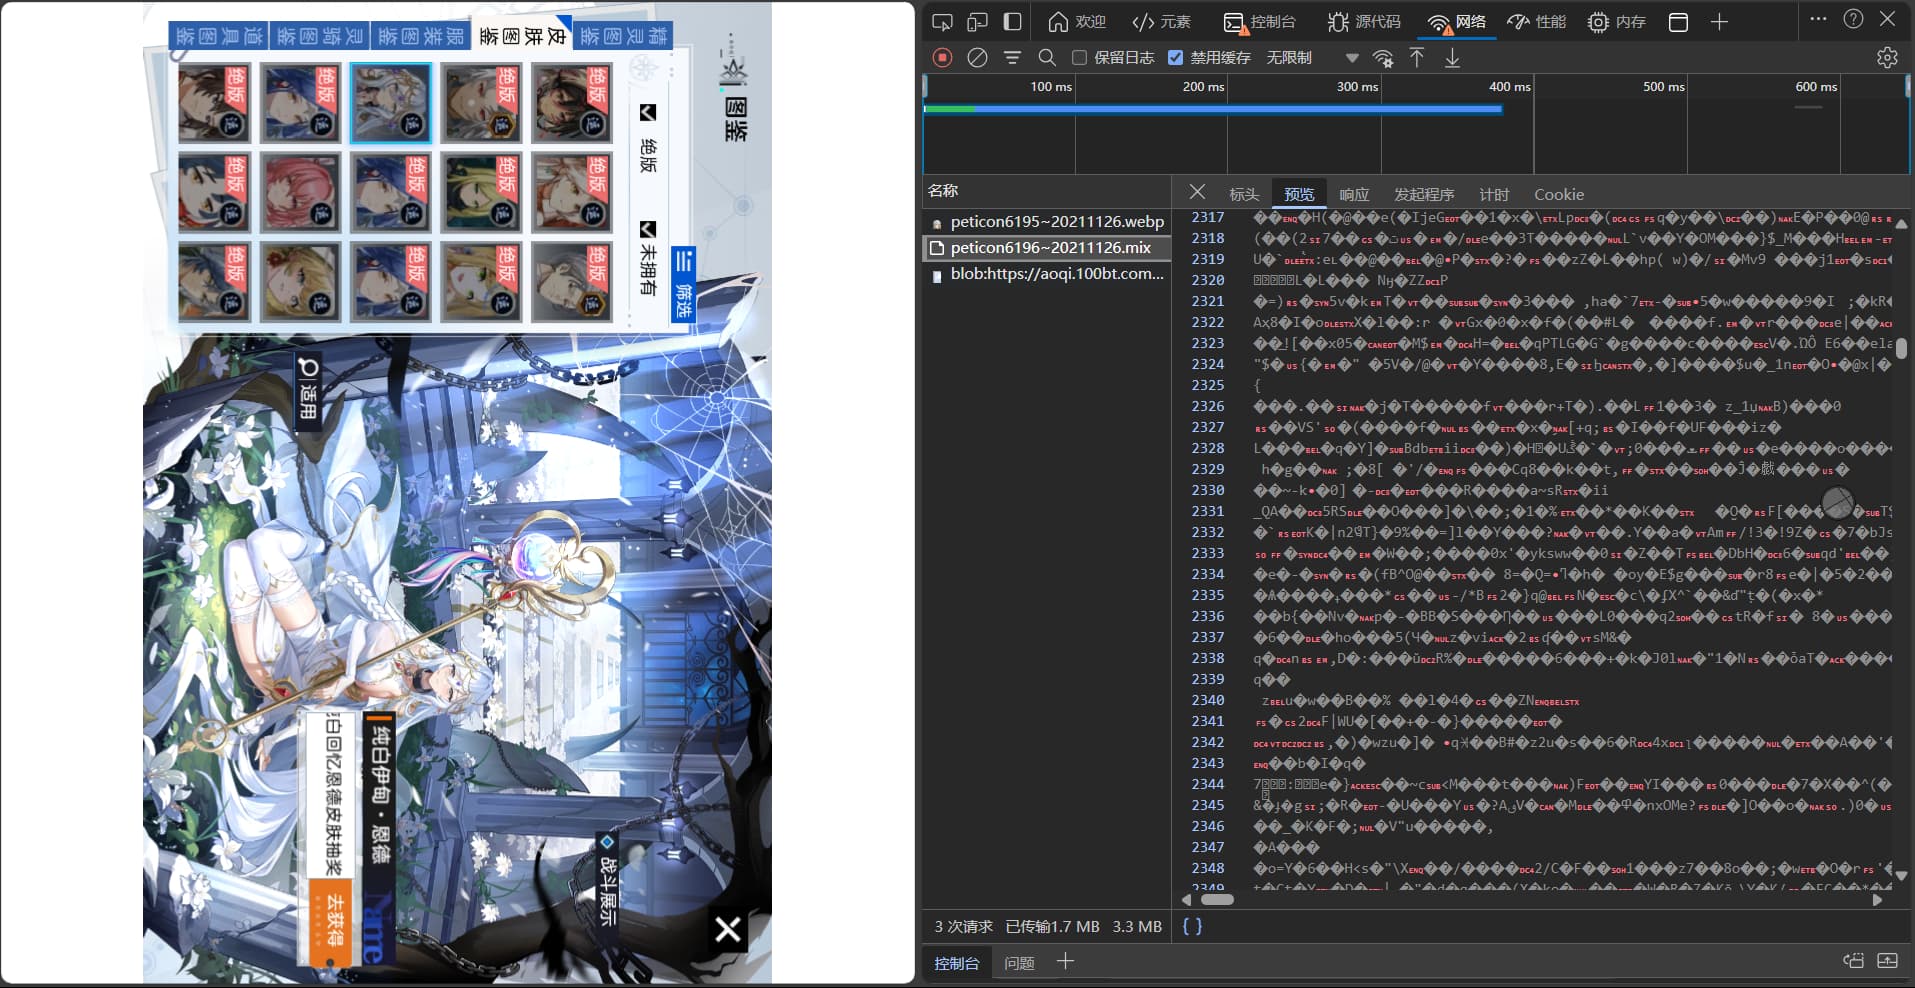Open the 内存 panel tab
1915x988 pixels.
click(1617, 22)
